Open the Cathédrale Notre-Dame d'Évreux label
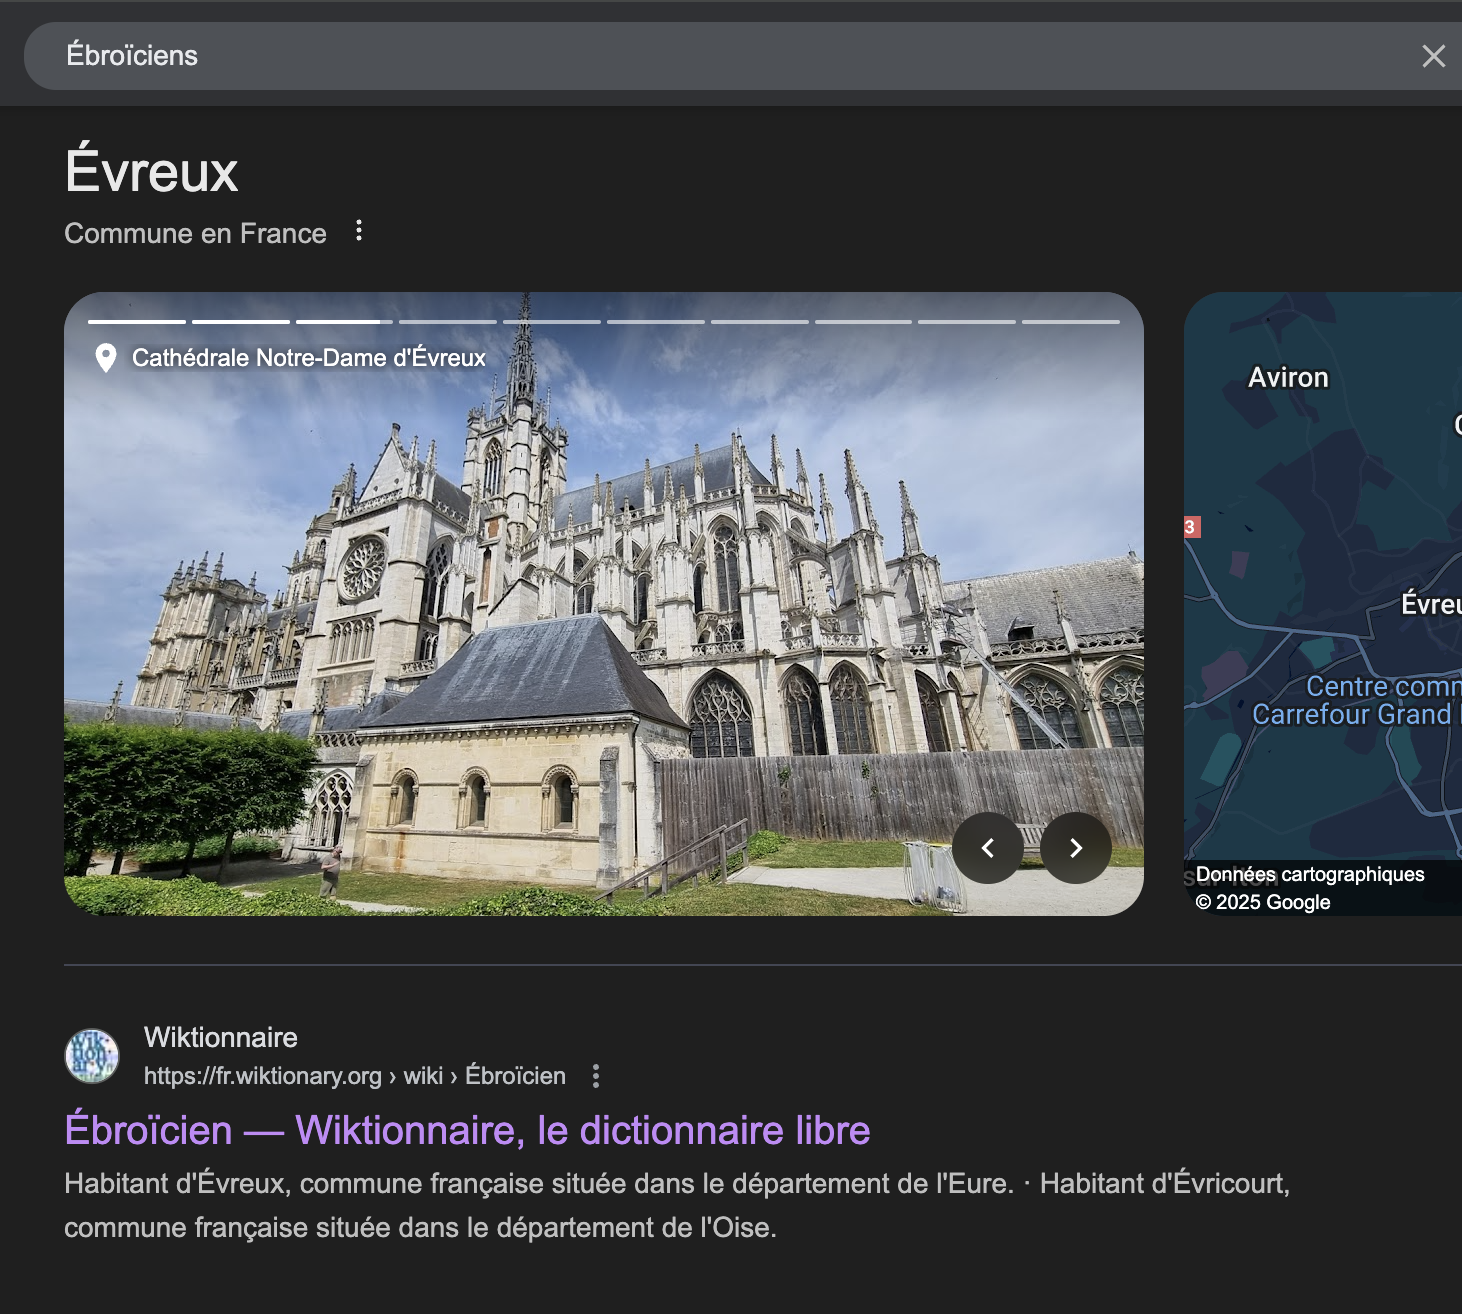The width and height of the screenshot is (1462, 1314). (308, 358)
